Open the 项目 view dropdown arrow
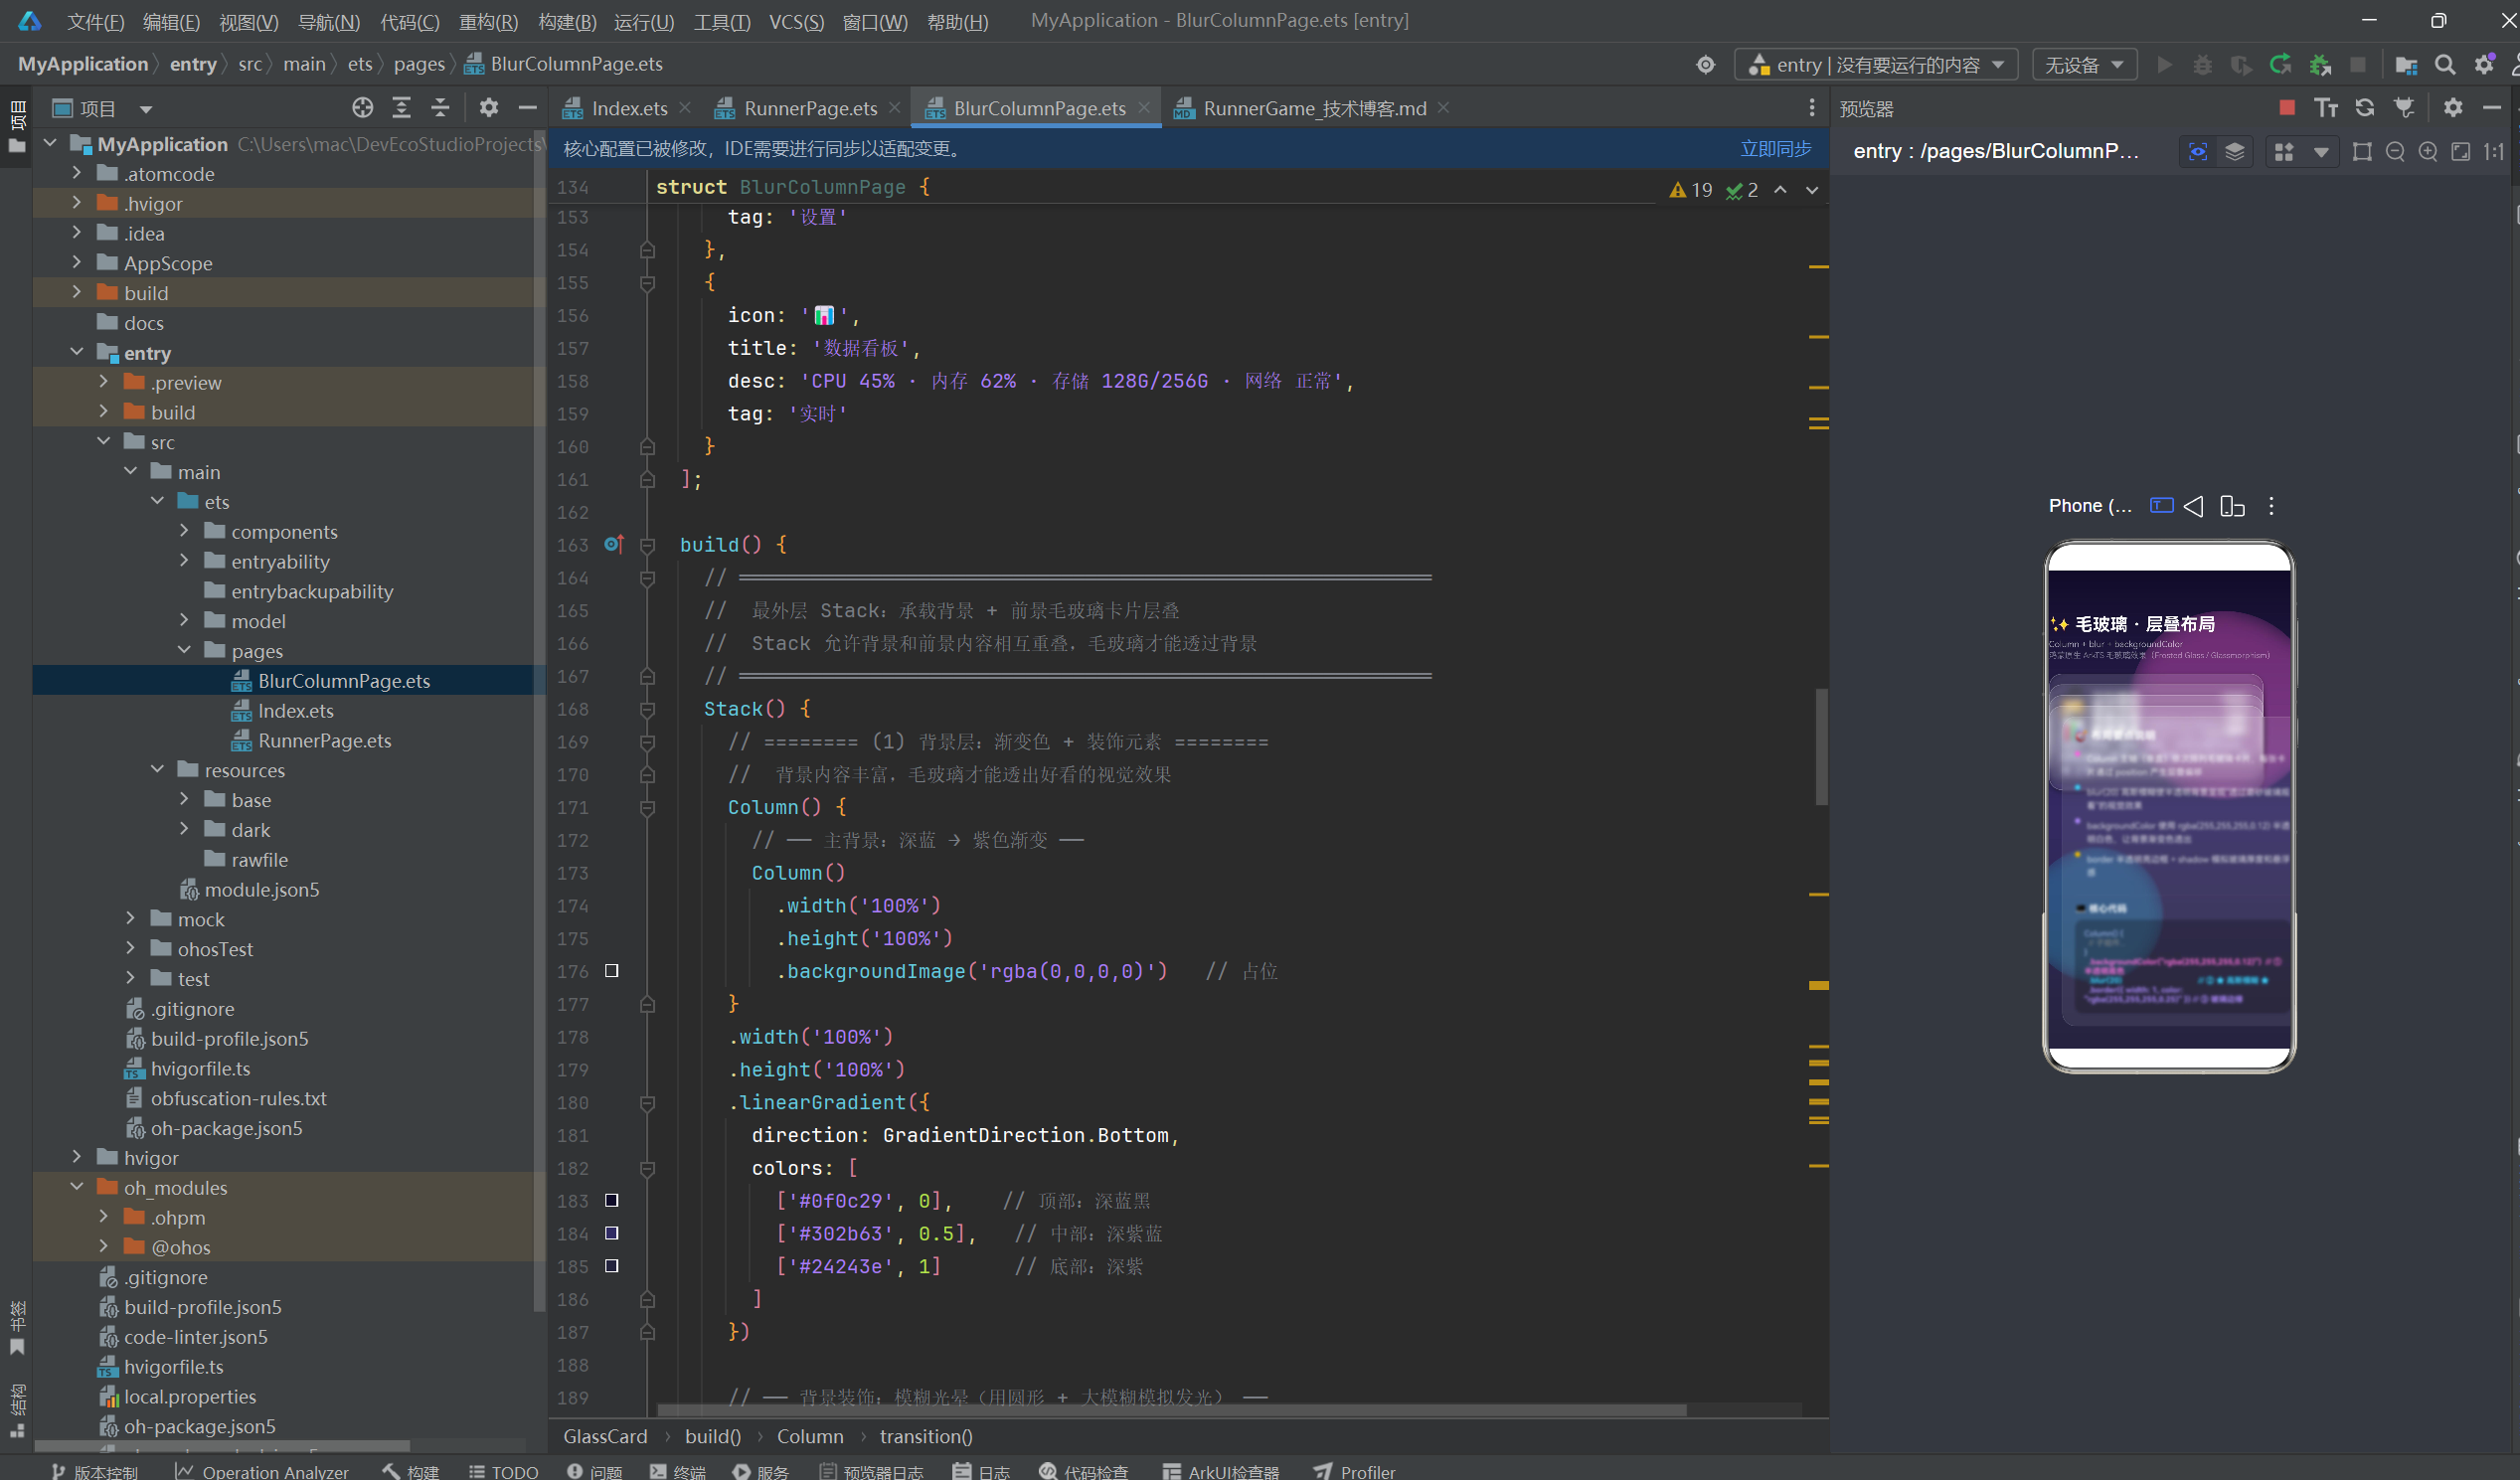The image size is (2520, 1480). click(x=146, y=109)
